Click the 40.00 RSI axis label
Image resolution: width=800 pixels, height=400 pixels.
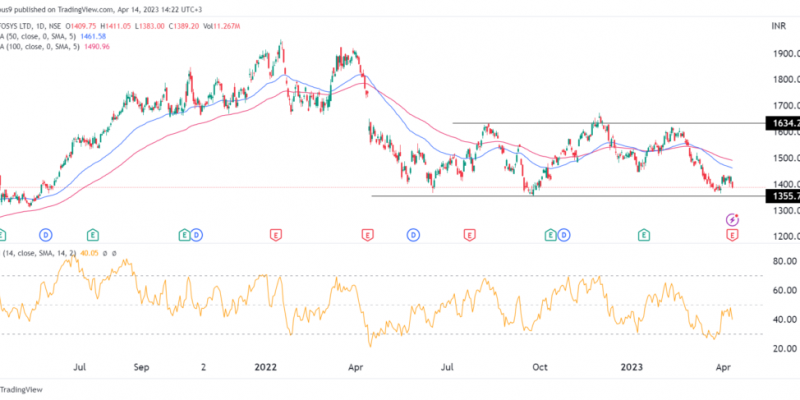tap(786, 319)
